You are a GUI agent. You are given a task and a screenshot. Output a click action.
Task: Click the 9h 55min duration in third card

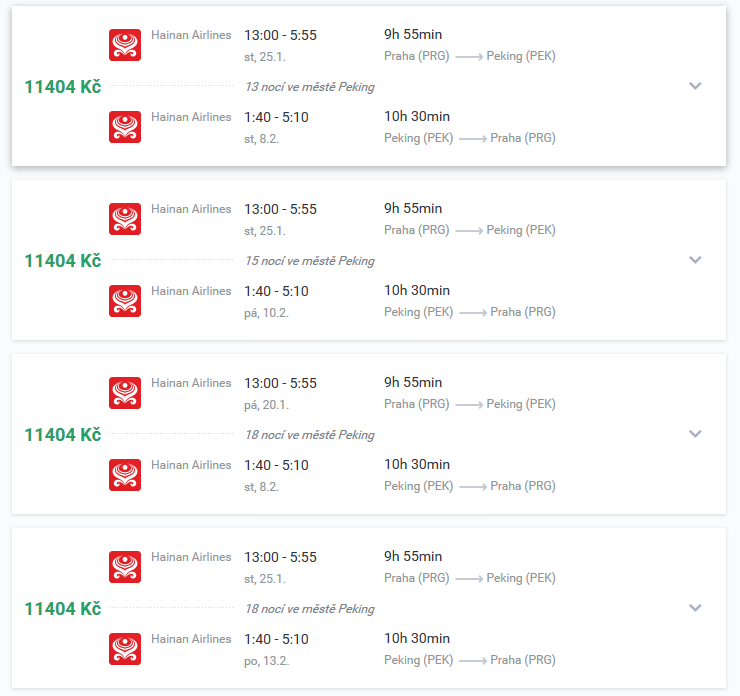[413, 382]
